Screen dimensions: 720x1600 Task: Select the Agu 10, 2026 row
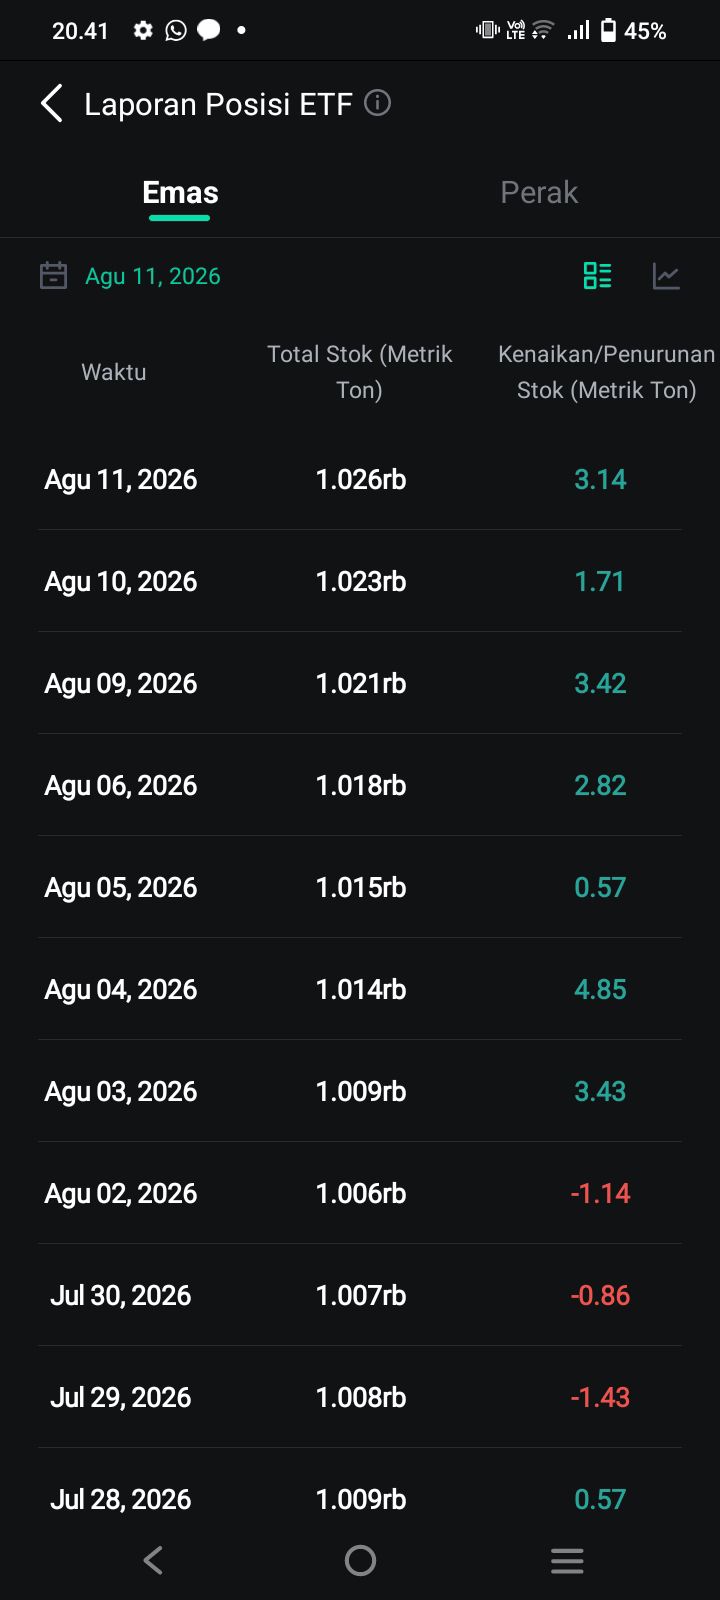click(360, 581)
